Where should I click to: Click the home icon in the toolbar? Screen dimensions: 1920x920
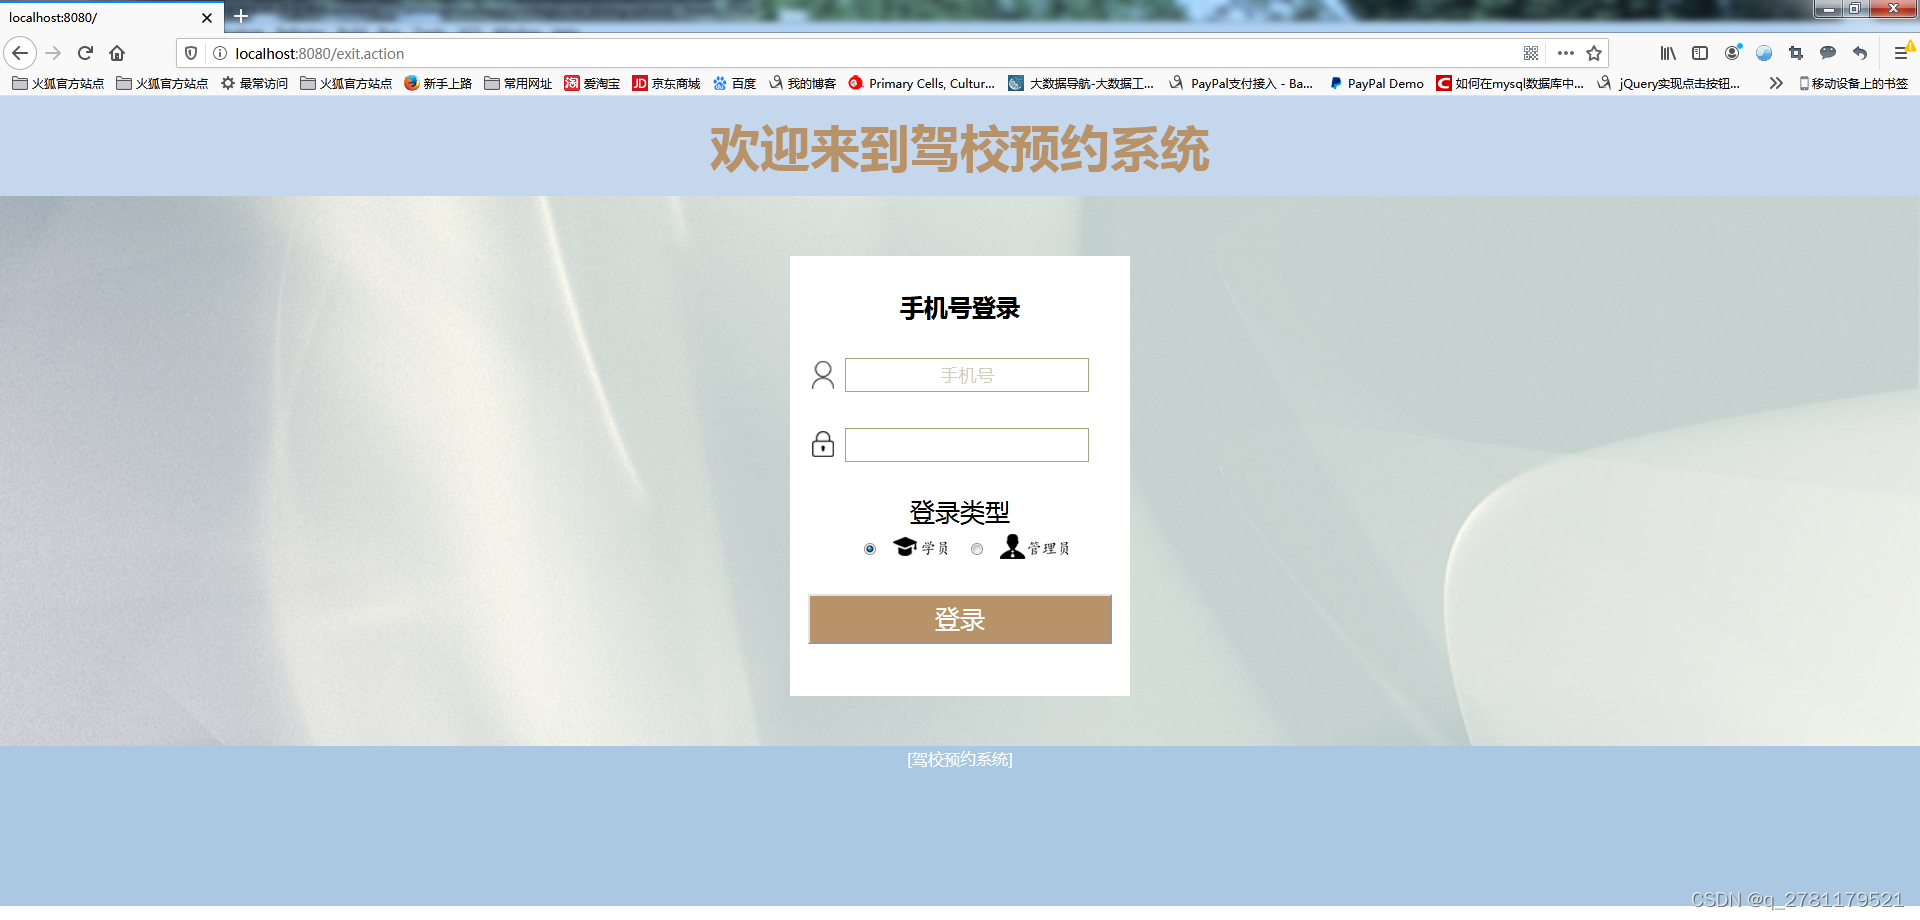(117, 53)
